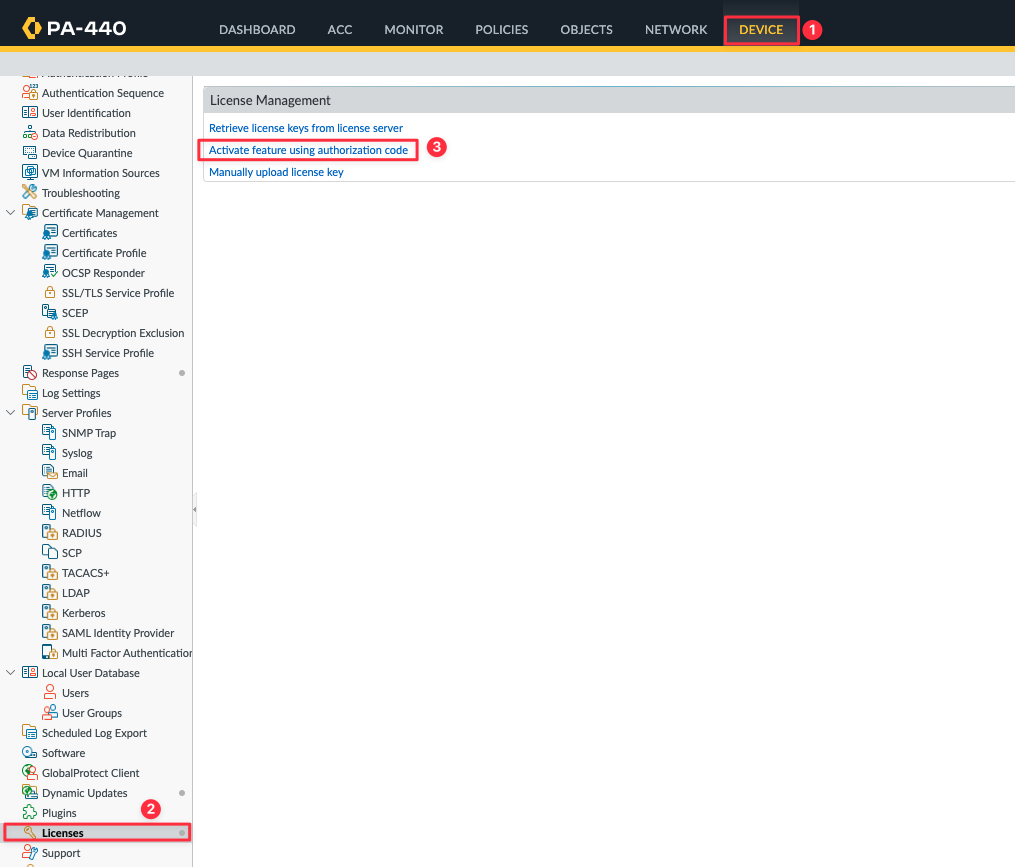Click the VM Information Sources icon
The image size is (1015, 867).
tap(30, 172)
